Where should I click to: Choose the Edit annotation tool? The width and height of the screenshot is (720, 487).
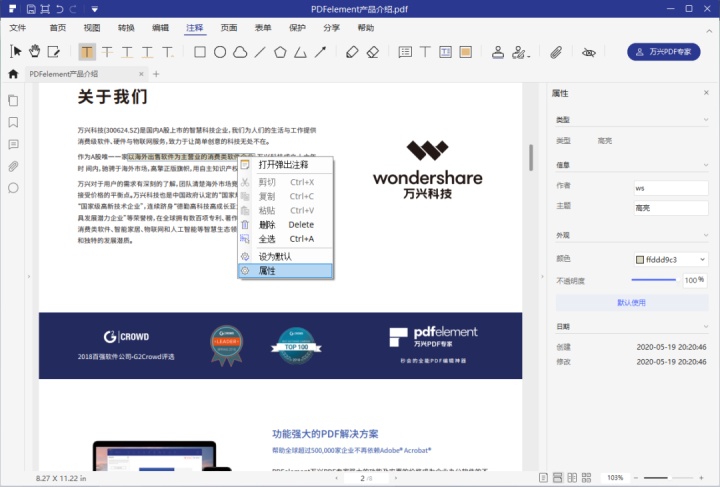[54, 52]
